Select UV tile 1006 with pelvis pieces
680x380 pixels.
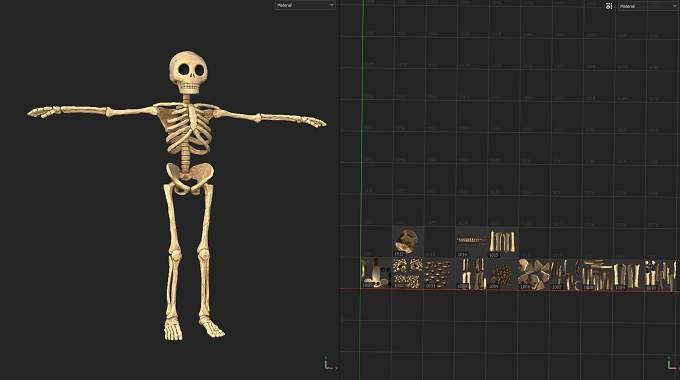click(534, 275)
